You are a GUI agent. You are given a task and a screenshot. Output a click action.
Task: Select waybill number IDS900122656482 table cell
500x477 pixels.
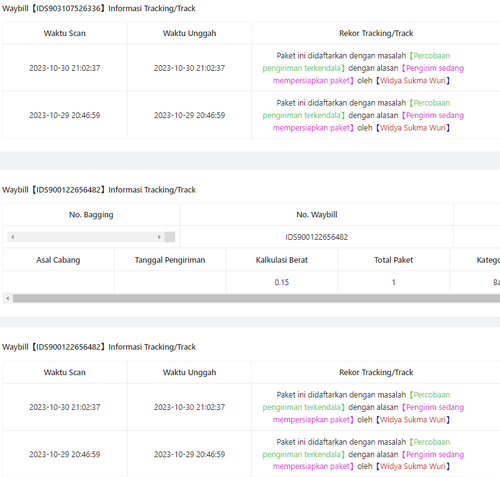[x=316, y=237]
